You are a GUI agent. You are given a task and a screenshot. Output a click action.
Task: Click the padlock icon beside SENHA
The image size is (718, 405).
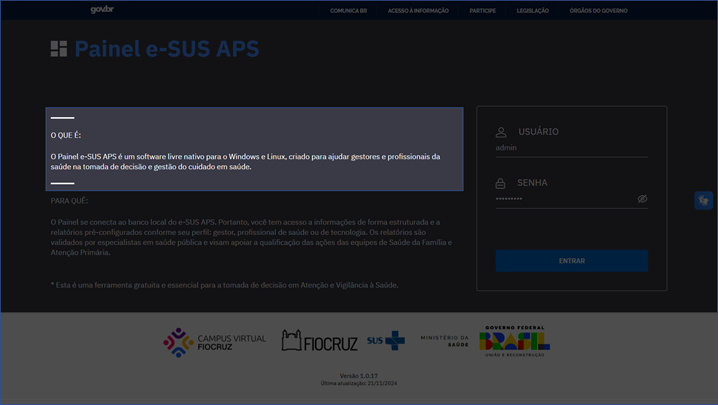(500, 183)
